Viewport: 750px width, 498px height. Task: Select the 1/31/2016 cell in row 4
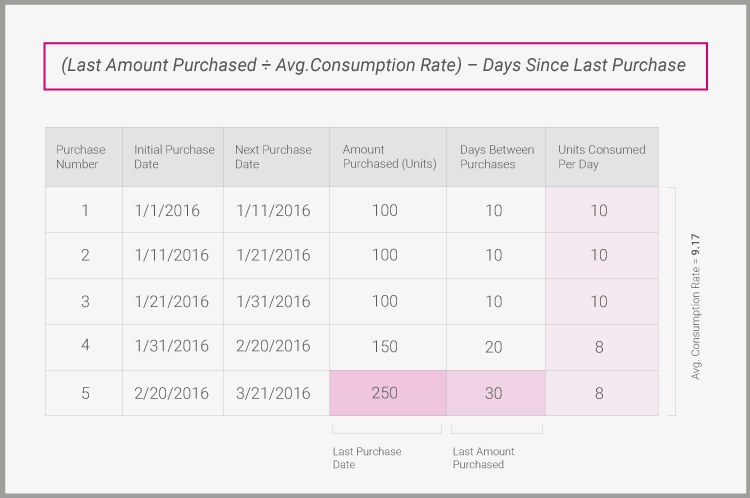[171, 347]
